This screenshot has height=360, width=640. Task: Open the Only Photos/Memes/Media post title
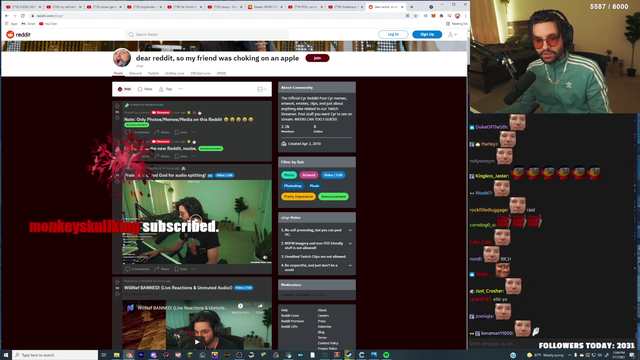point(174,120)
